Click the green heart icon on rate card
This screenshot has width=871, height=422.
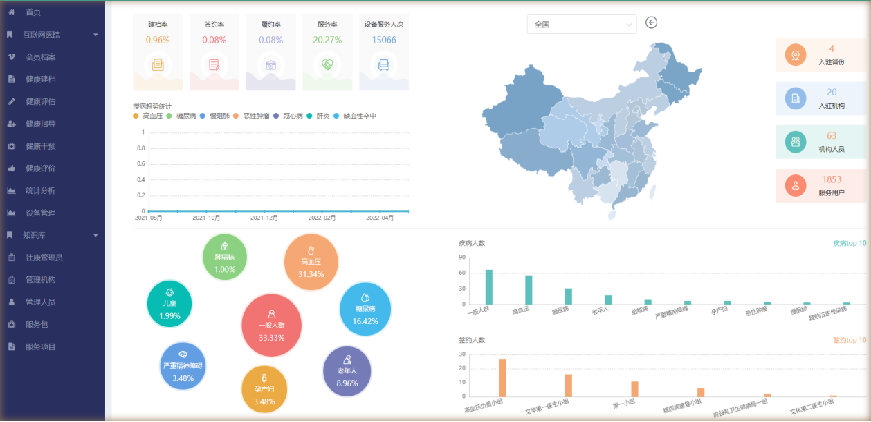327,65
